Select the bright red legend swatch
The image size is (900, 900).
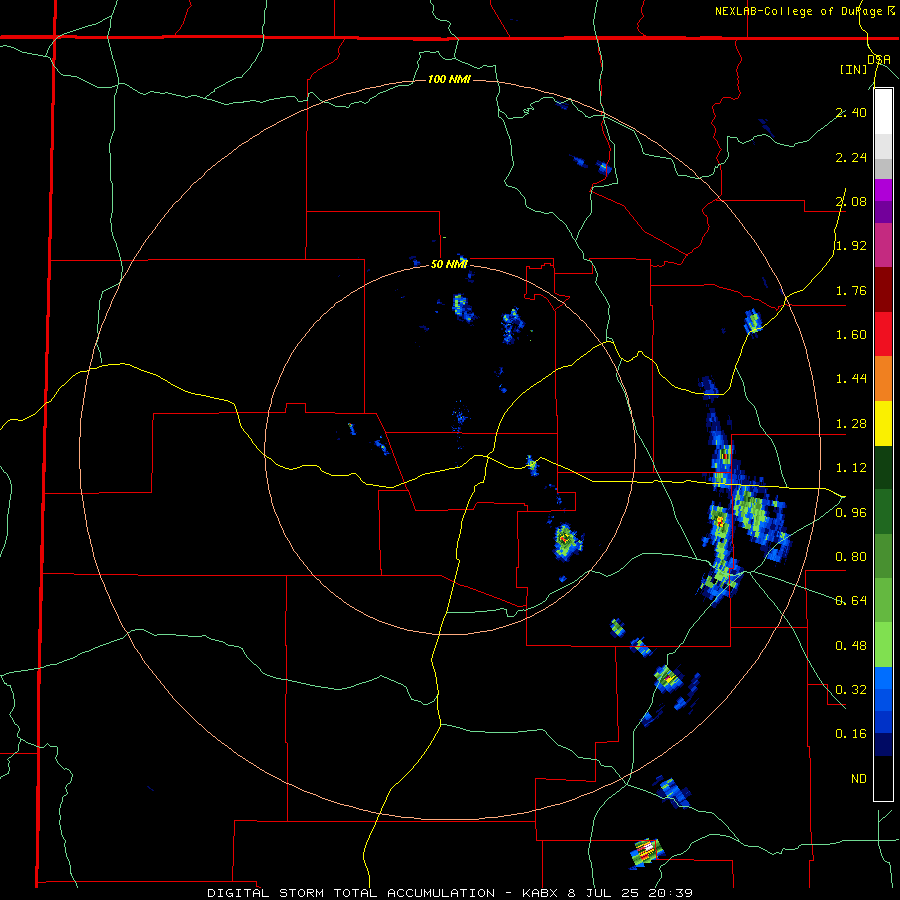point(883,334)
